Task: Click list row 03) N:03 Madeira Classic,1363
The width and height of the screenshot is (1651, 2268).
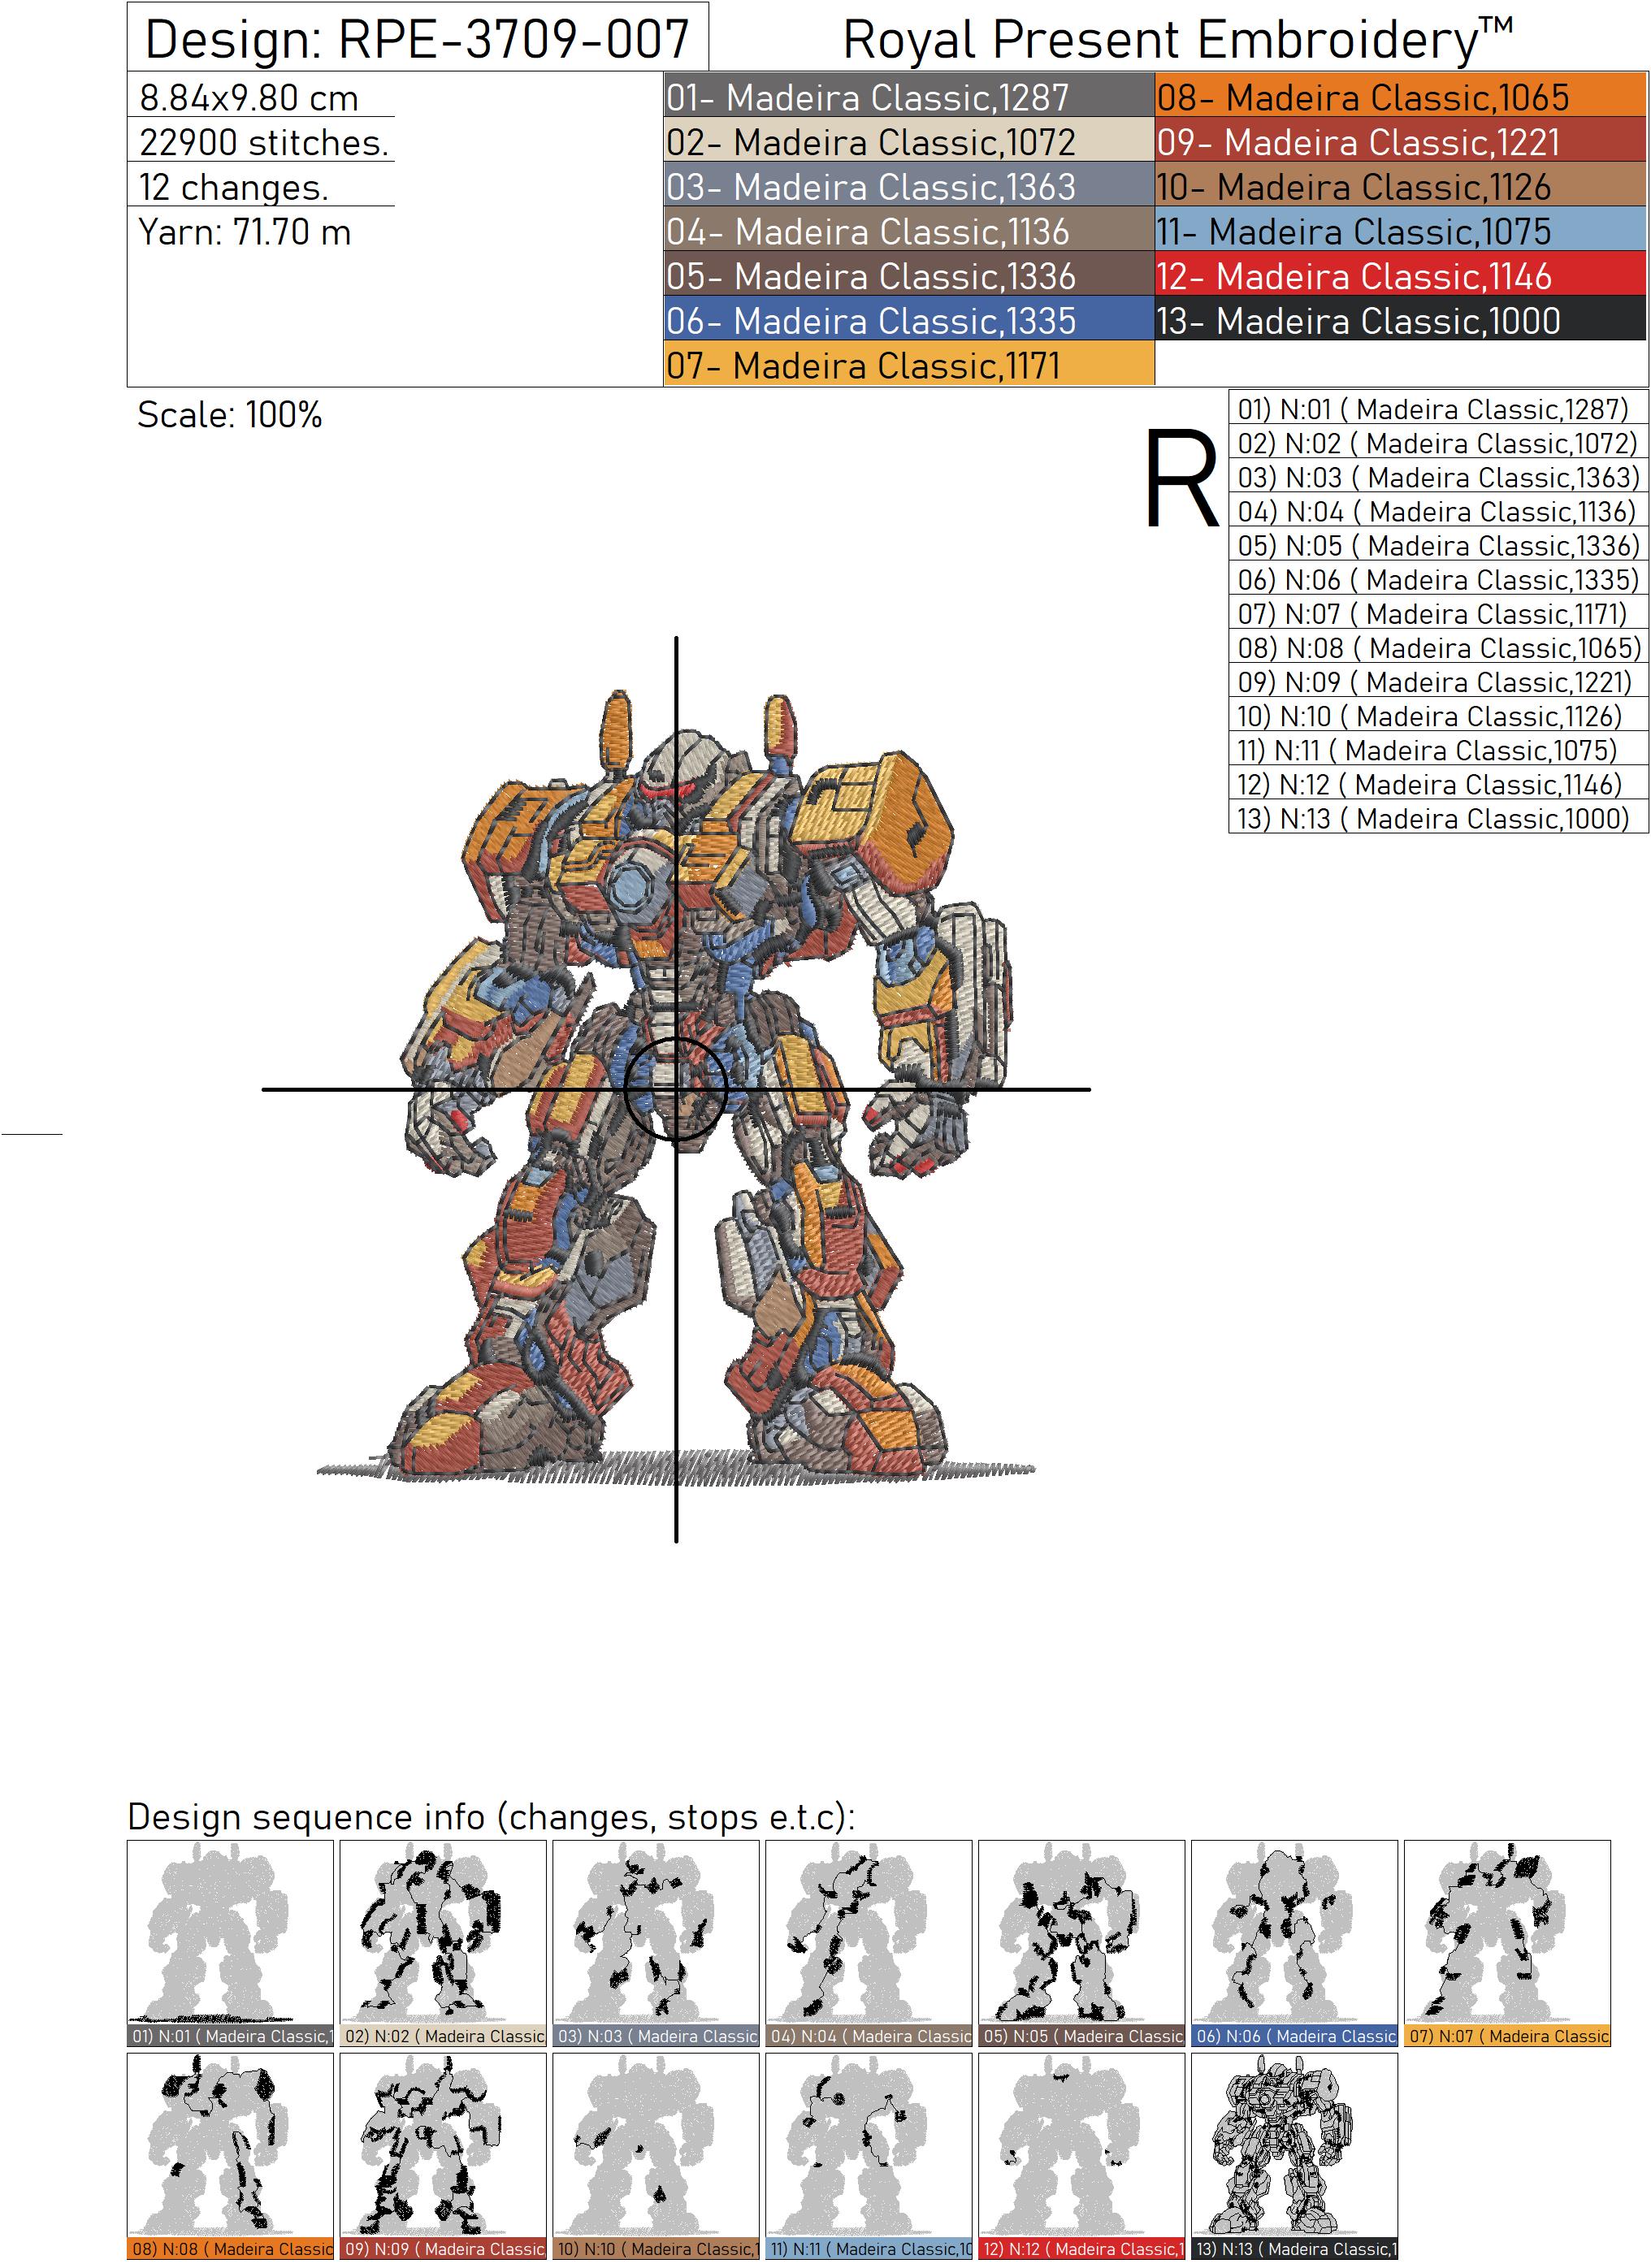Action: [1438, 477]
